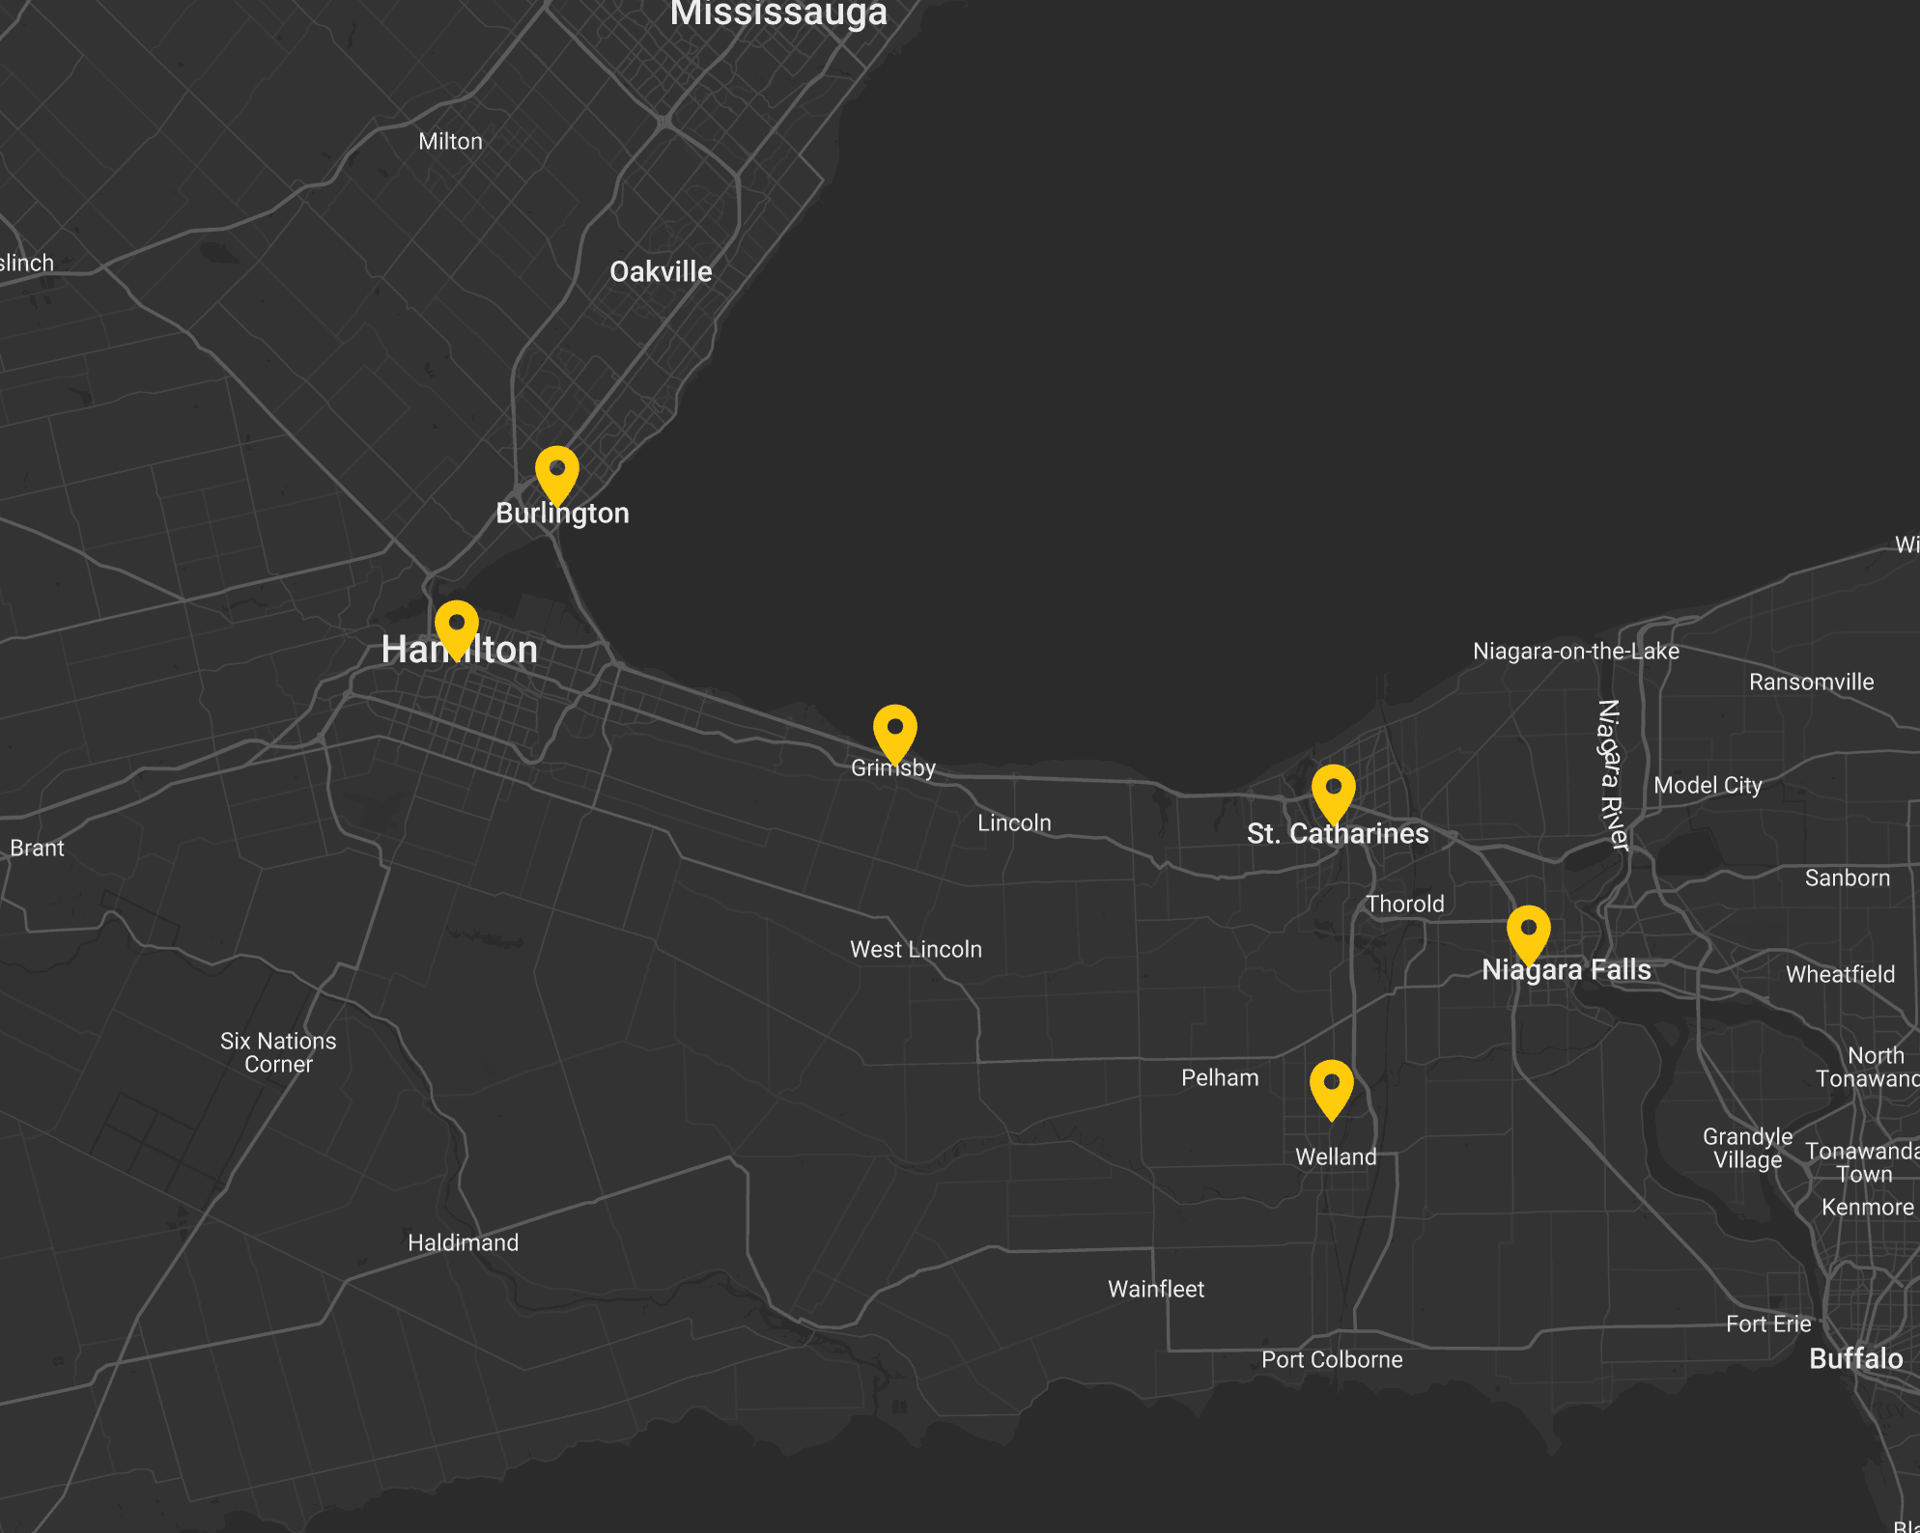Open the Grimsby location pin
1920x1533 pixels.
(895, 734)
